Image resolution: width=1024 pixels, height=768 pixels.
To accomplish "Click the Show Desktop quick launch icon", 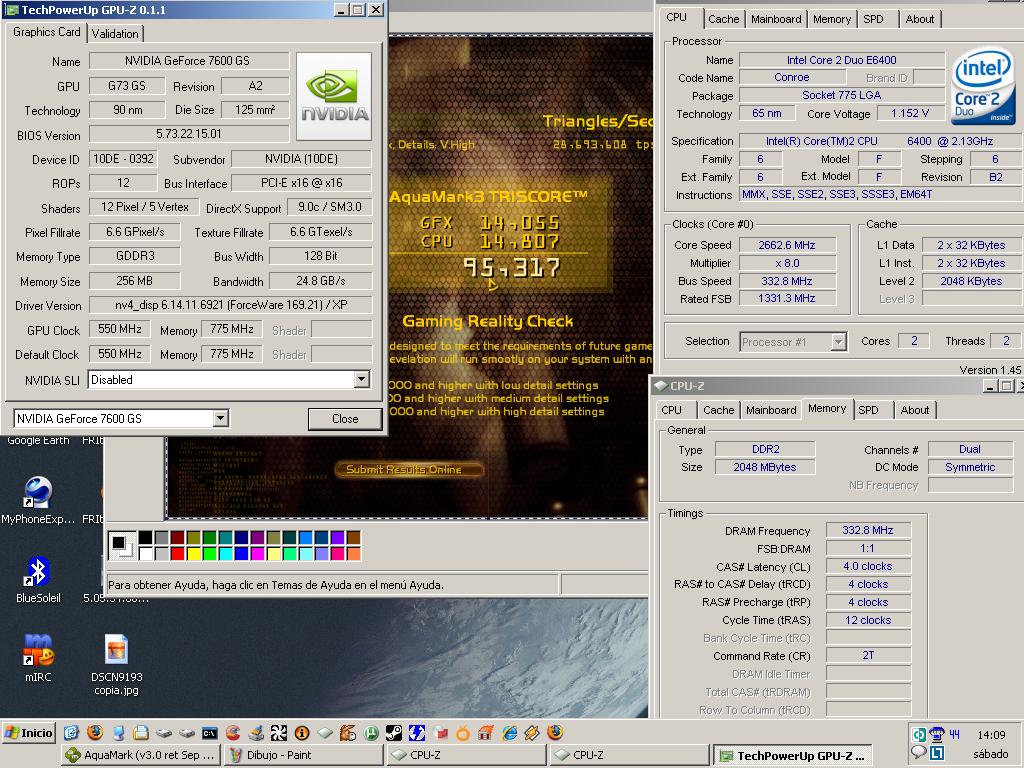I will click(x=71, y=733).
